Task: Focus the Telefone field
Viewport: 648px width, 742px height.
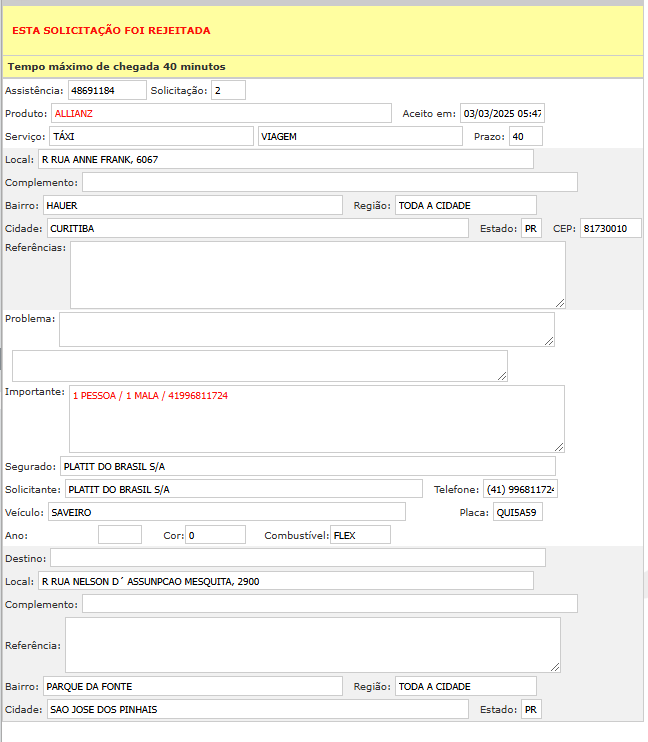Action: (x=520, y=489)
